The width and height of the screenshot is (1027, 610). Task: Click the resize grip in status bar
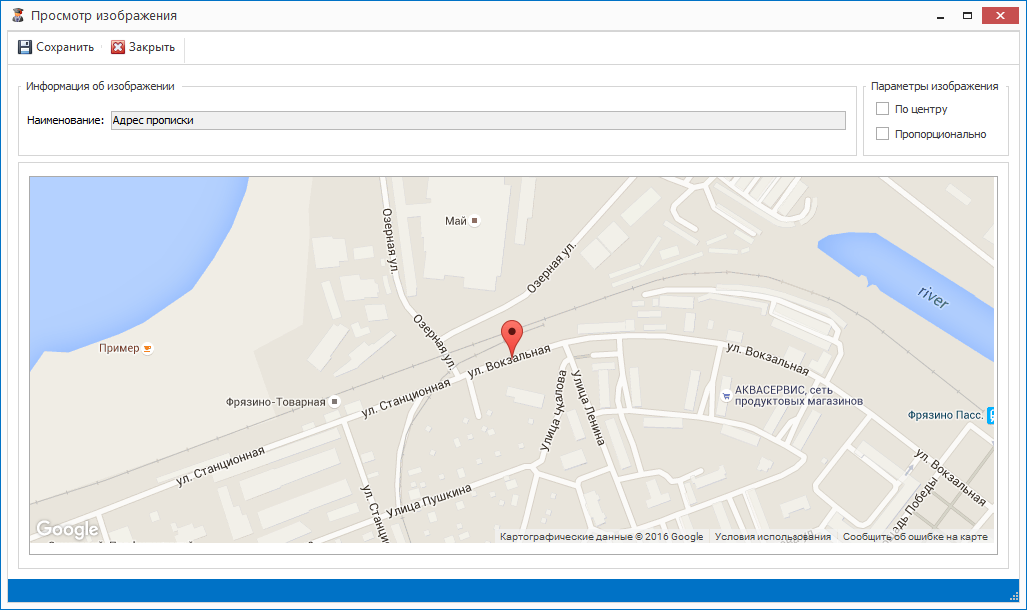[x=1014, y=596]
